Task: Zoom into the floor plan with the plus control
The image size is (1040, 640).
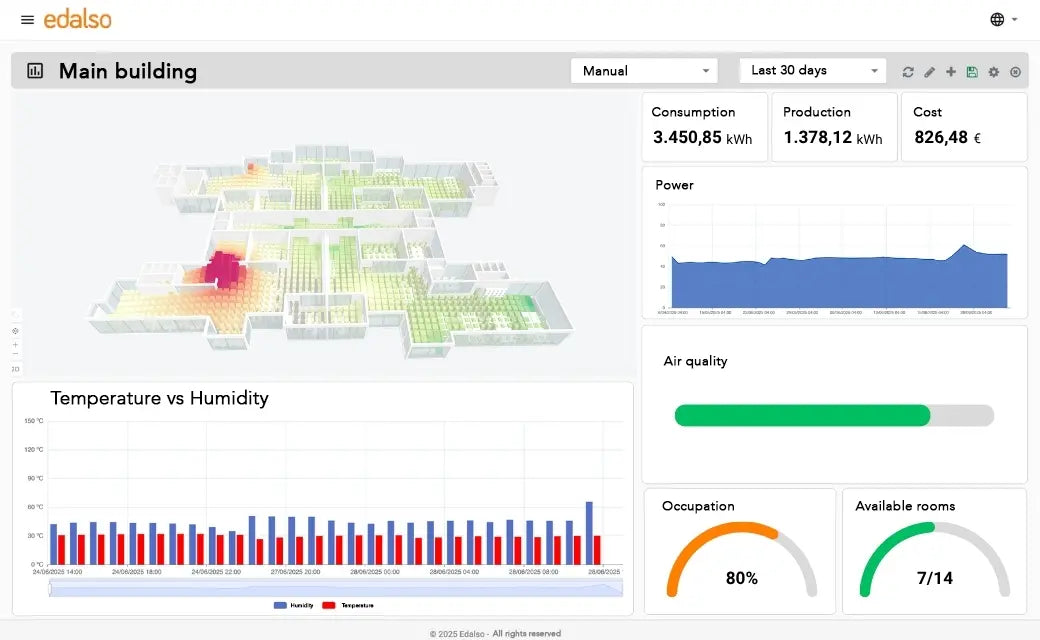Action: click(x=15, y=344)
